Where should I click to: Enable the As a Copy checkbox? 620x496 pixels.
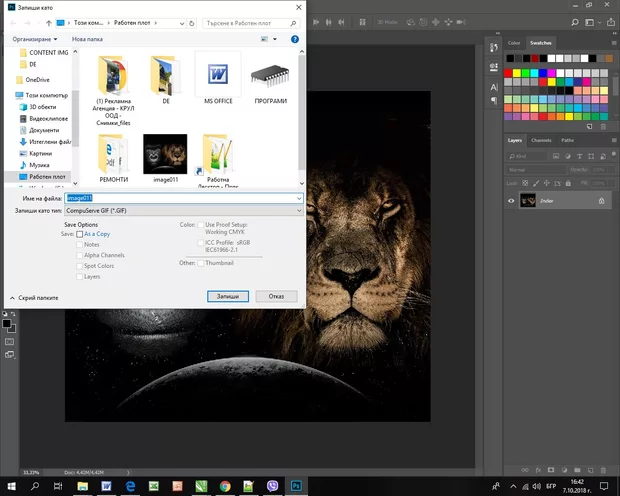[x=80, y=234]
